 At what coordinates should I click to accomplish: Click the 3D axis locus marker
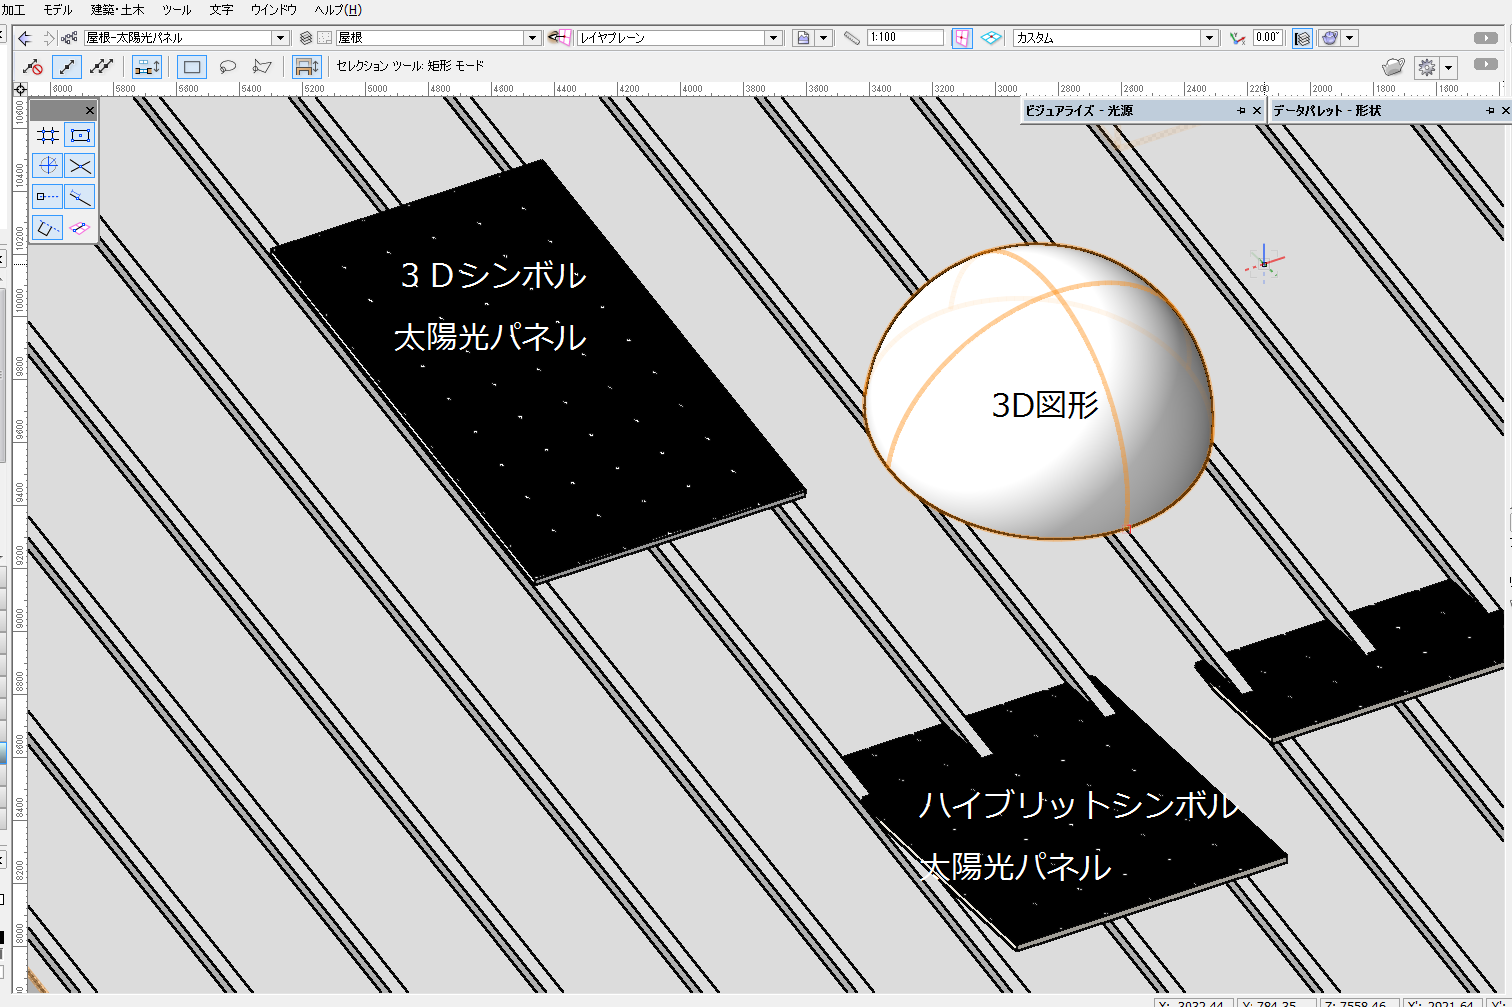tap(1264, 264)
